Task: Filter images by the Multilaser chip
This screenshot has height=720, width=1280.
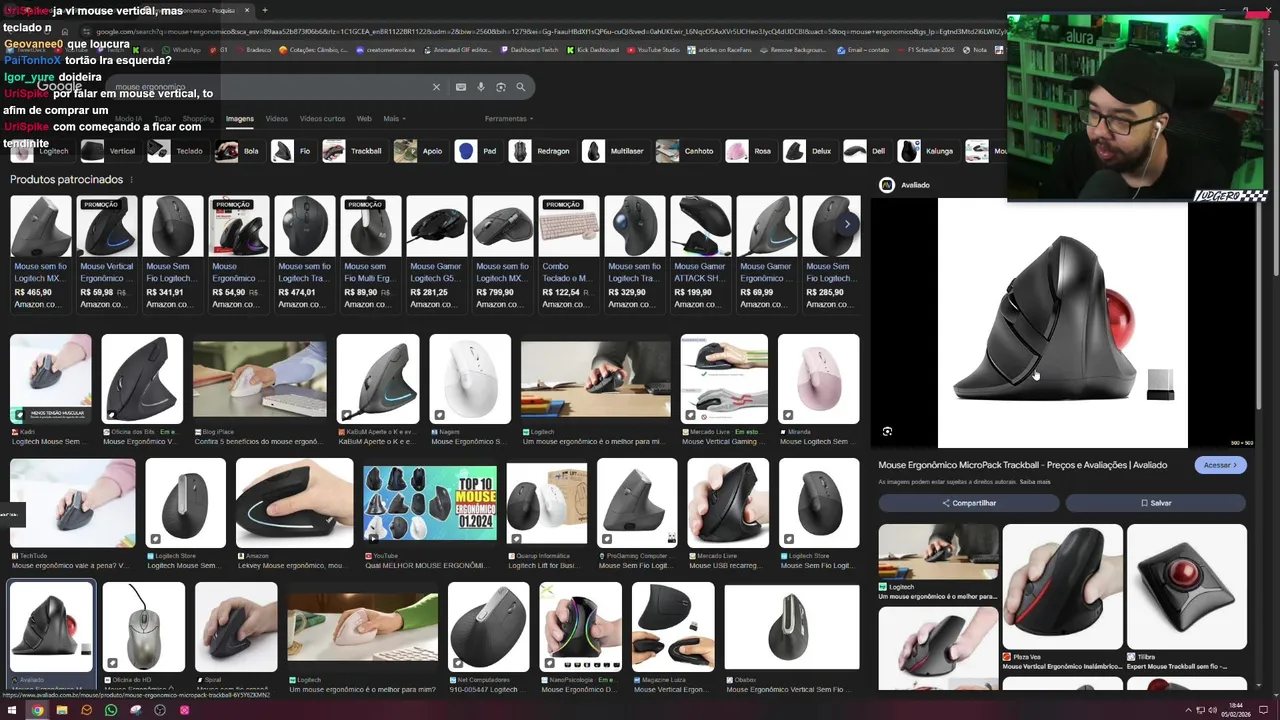Action: point(614,151)
